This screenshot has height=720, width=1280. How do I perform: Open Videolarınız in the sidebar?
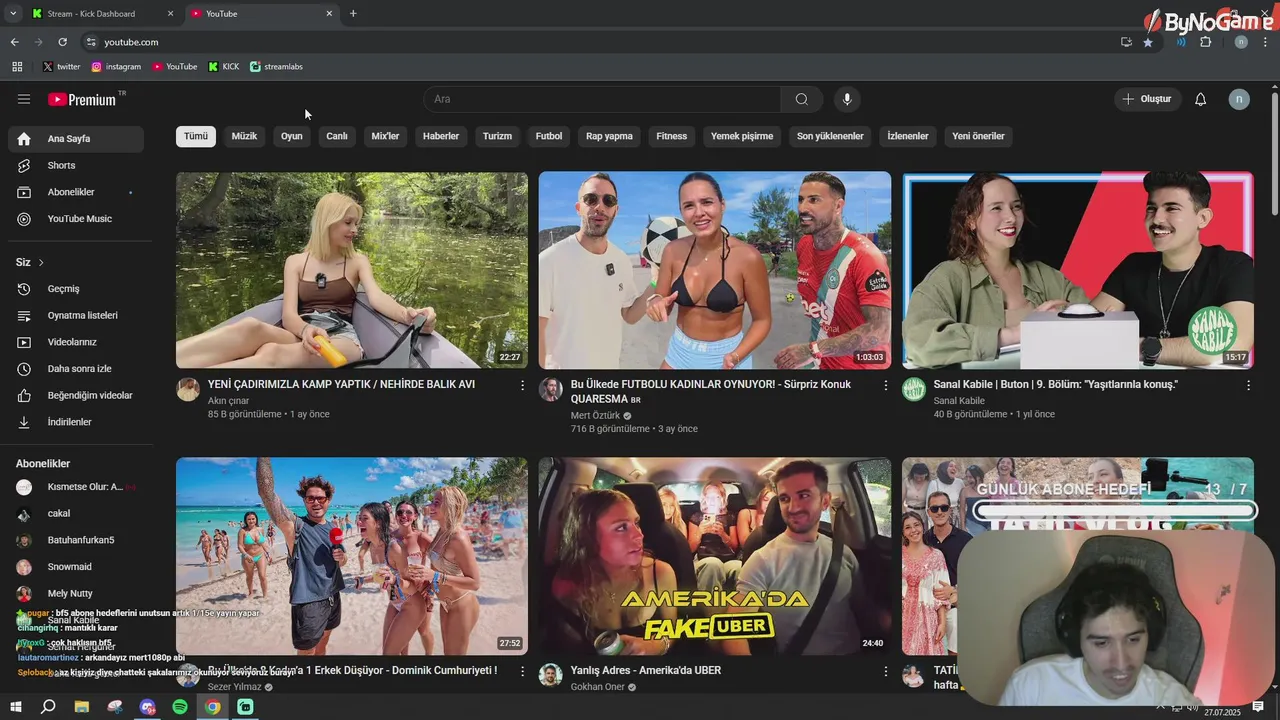76,342
